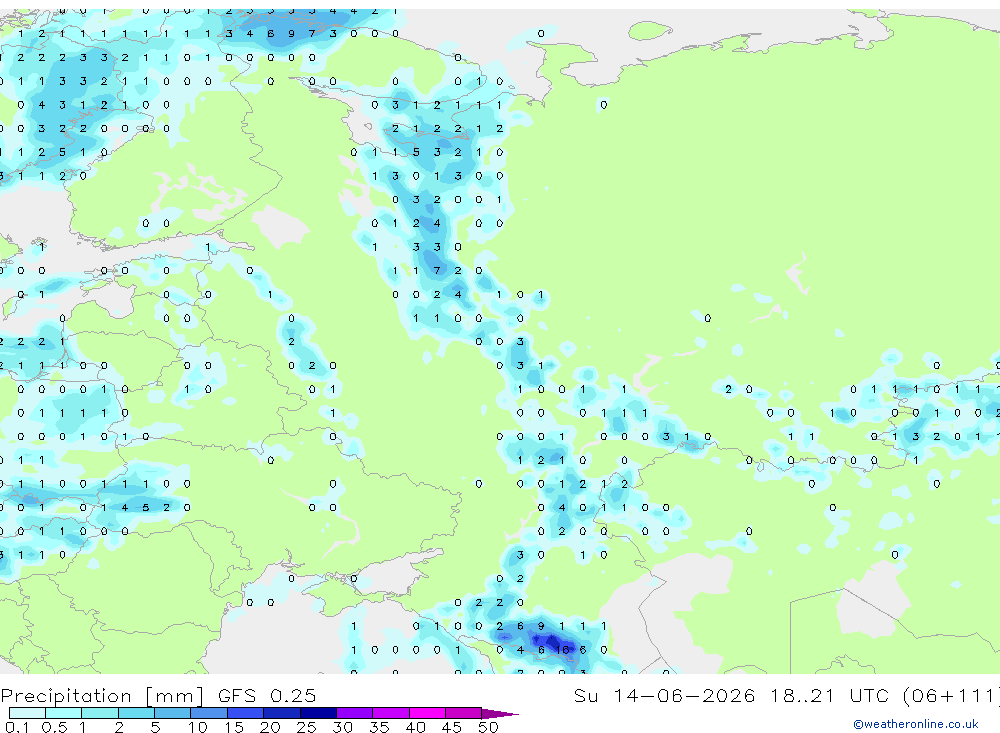
Task: Select the 5–10 mm legend swatch
Action: [173, 713]
